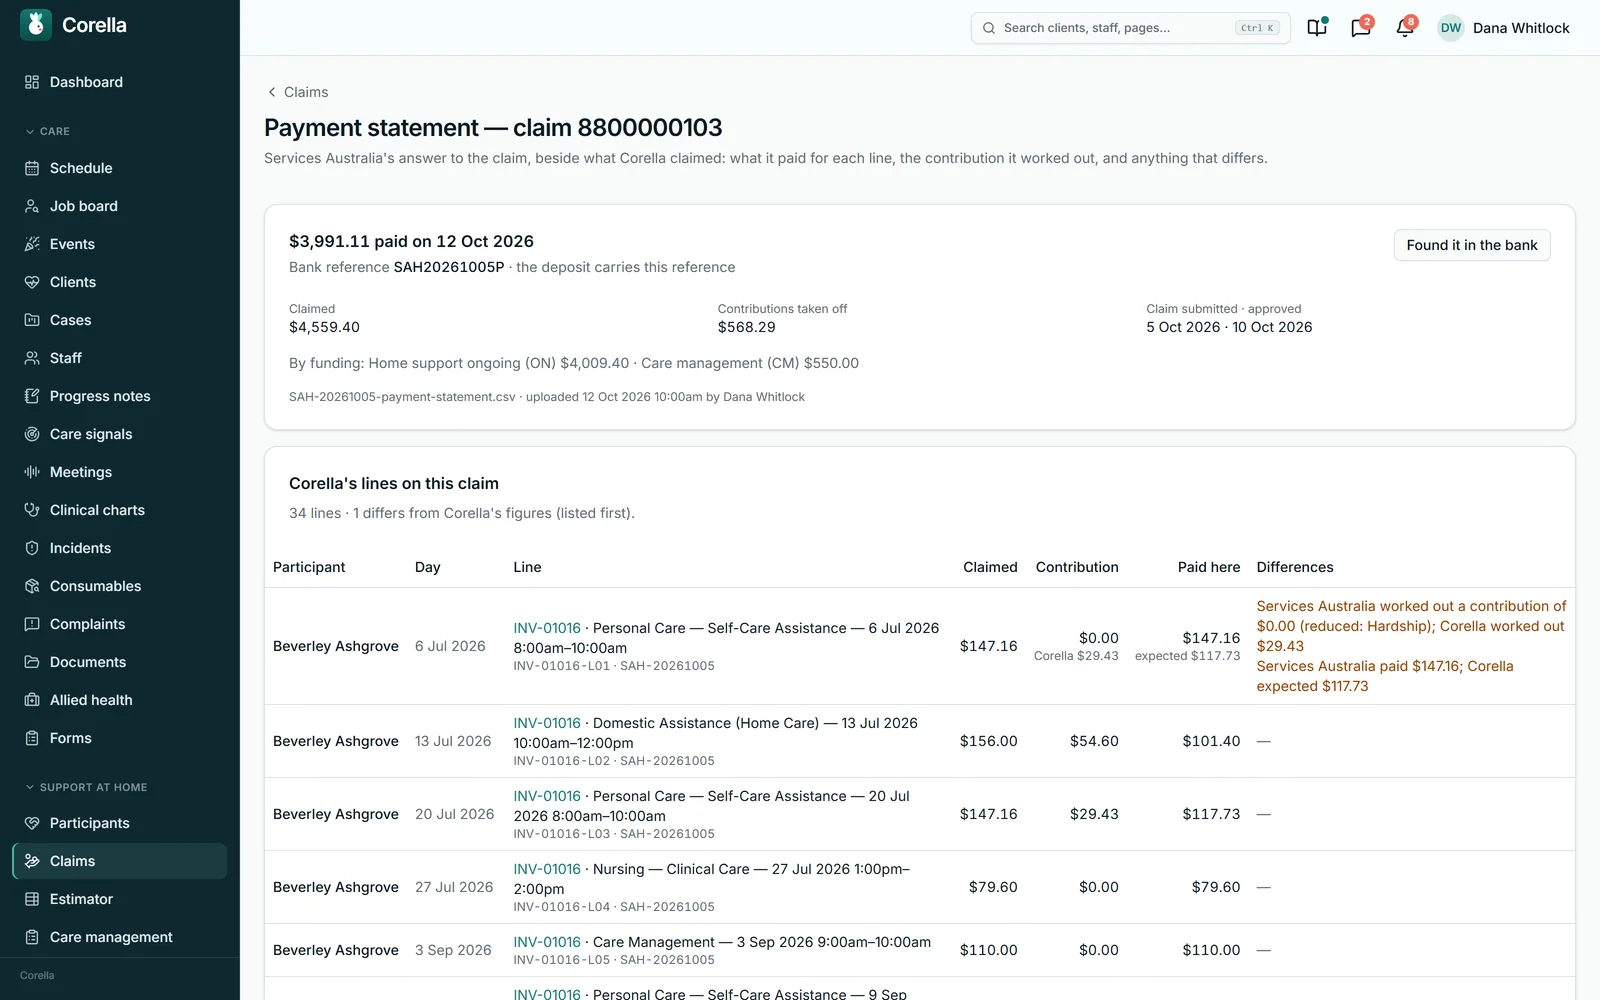Open the Schedule menu item

[x=120, y=168]
